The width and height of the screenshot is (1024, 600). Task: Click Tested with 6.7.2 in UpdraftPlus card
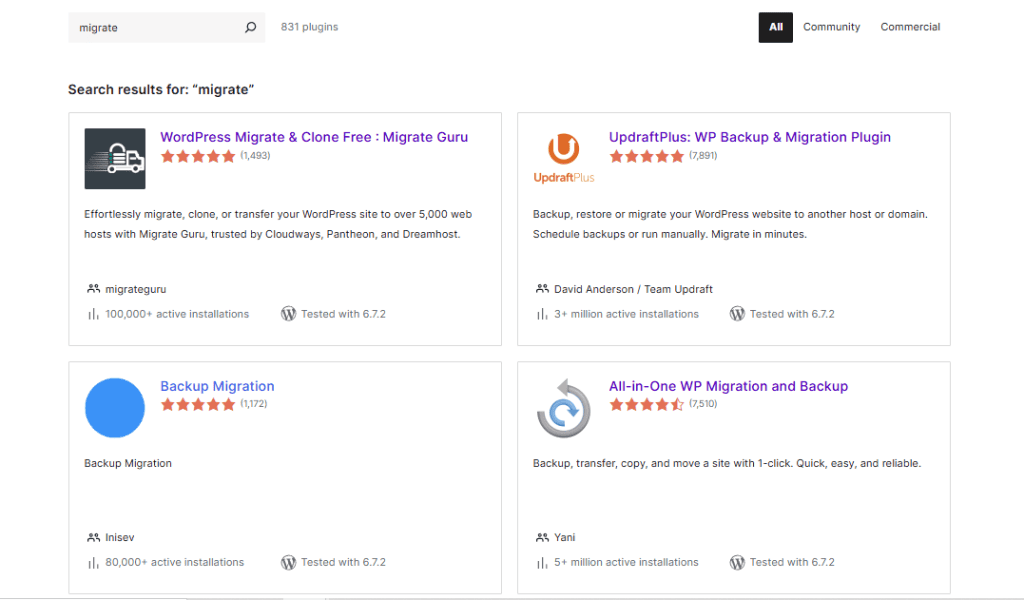pos(792,314)
